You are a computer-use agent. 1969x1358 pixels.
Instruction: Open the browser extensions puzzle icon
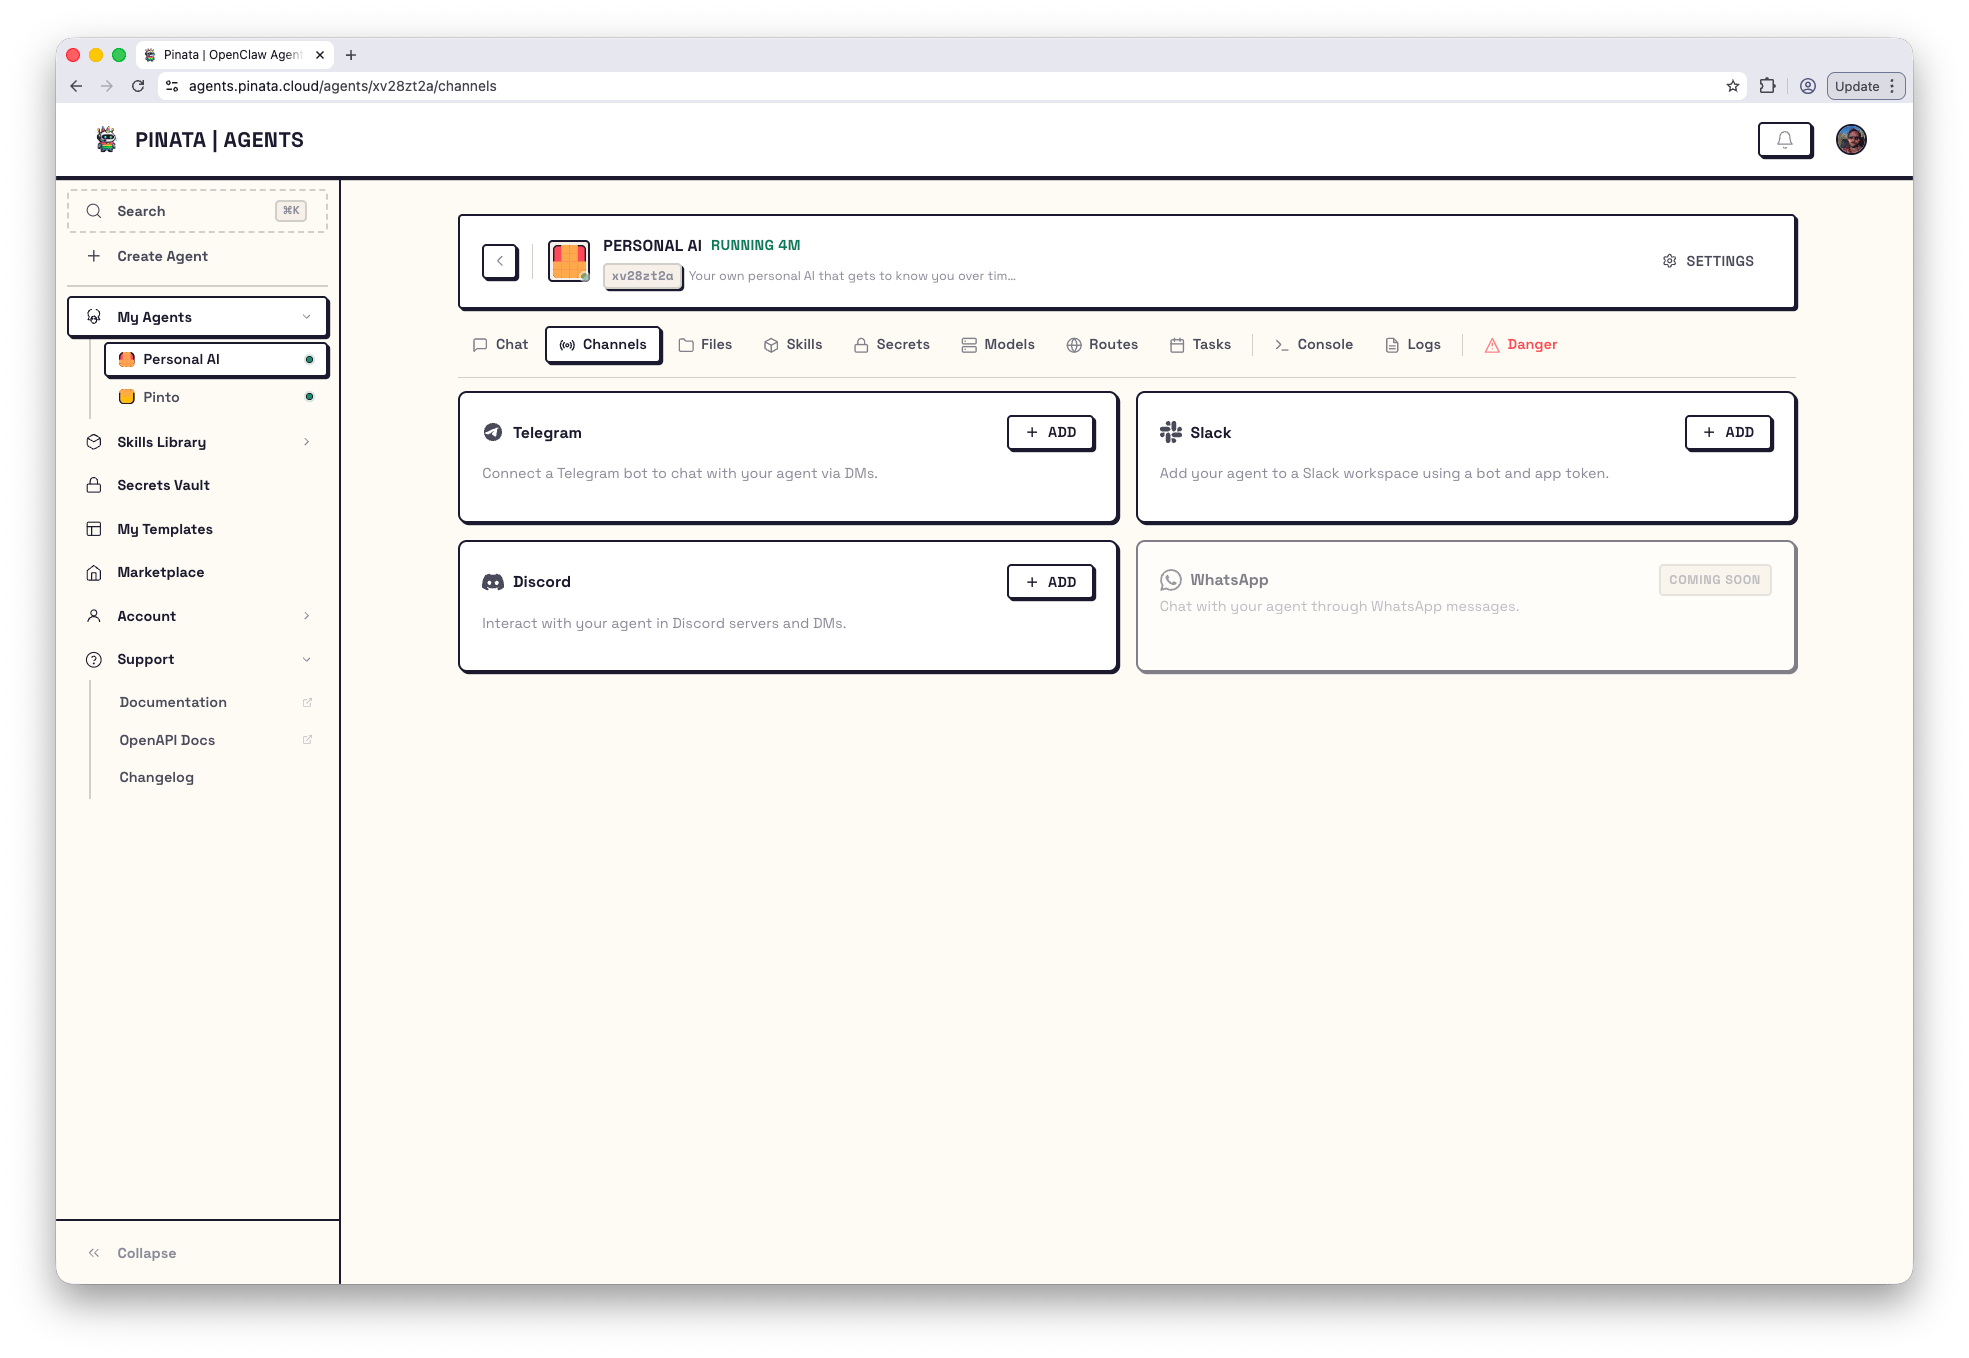pyautogui.click(x=1767, y=86)
